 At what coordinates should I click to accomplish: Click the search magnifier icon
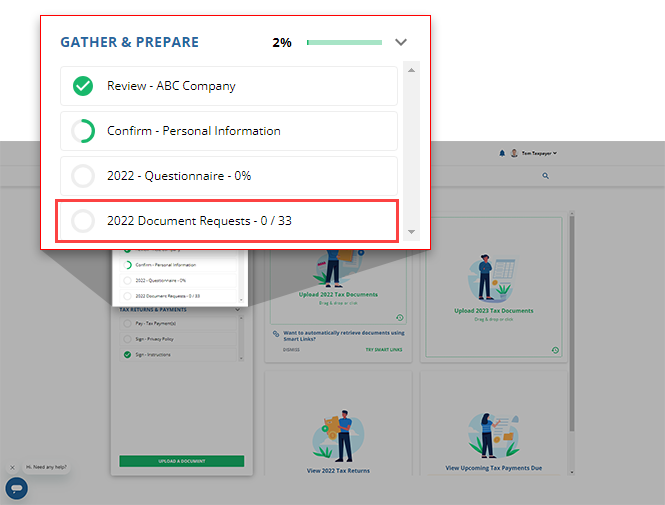click(x=545, y=176)
